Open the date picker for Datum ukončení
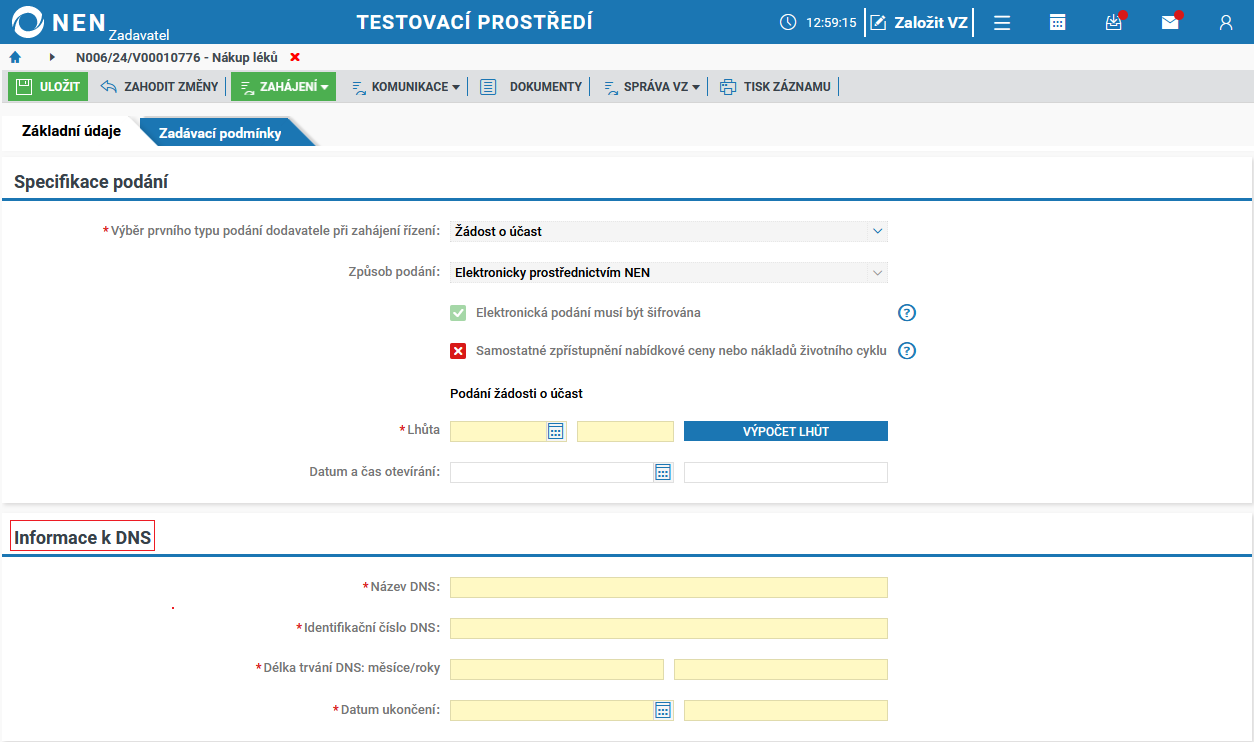Image resolution: width=1254 pixels, height=742 pixels. coord(663,710)
